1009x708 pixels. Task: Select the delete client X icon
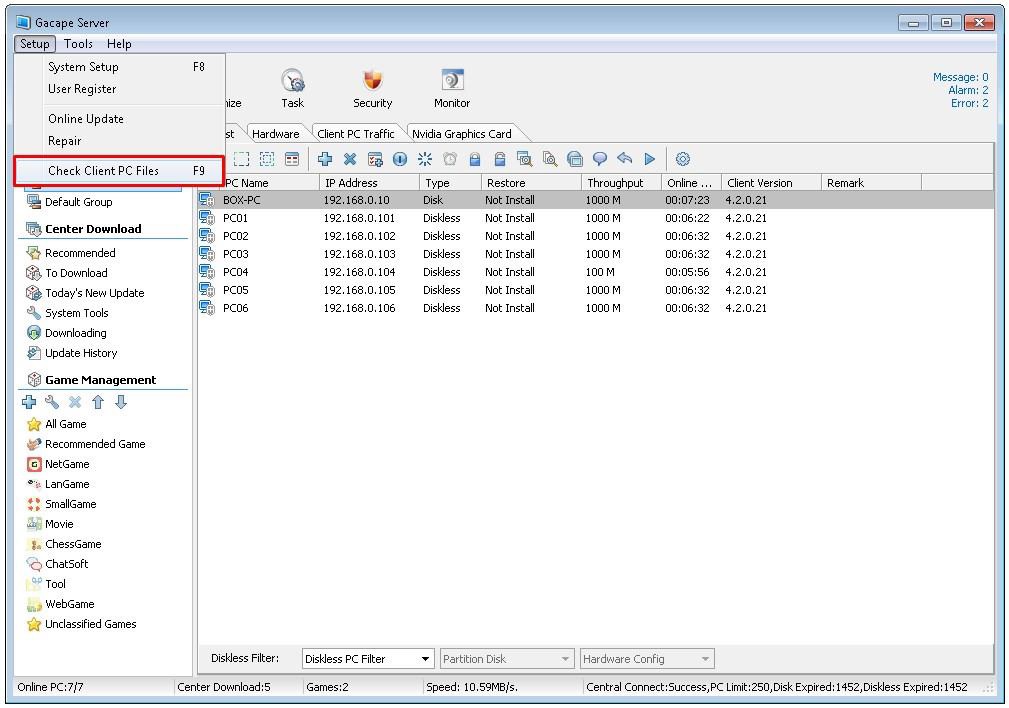349,159
